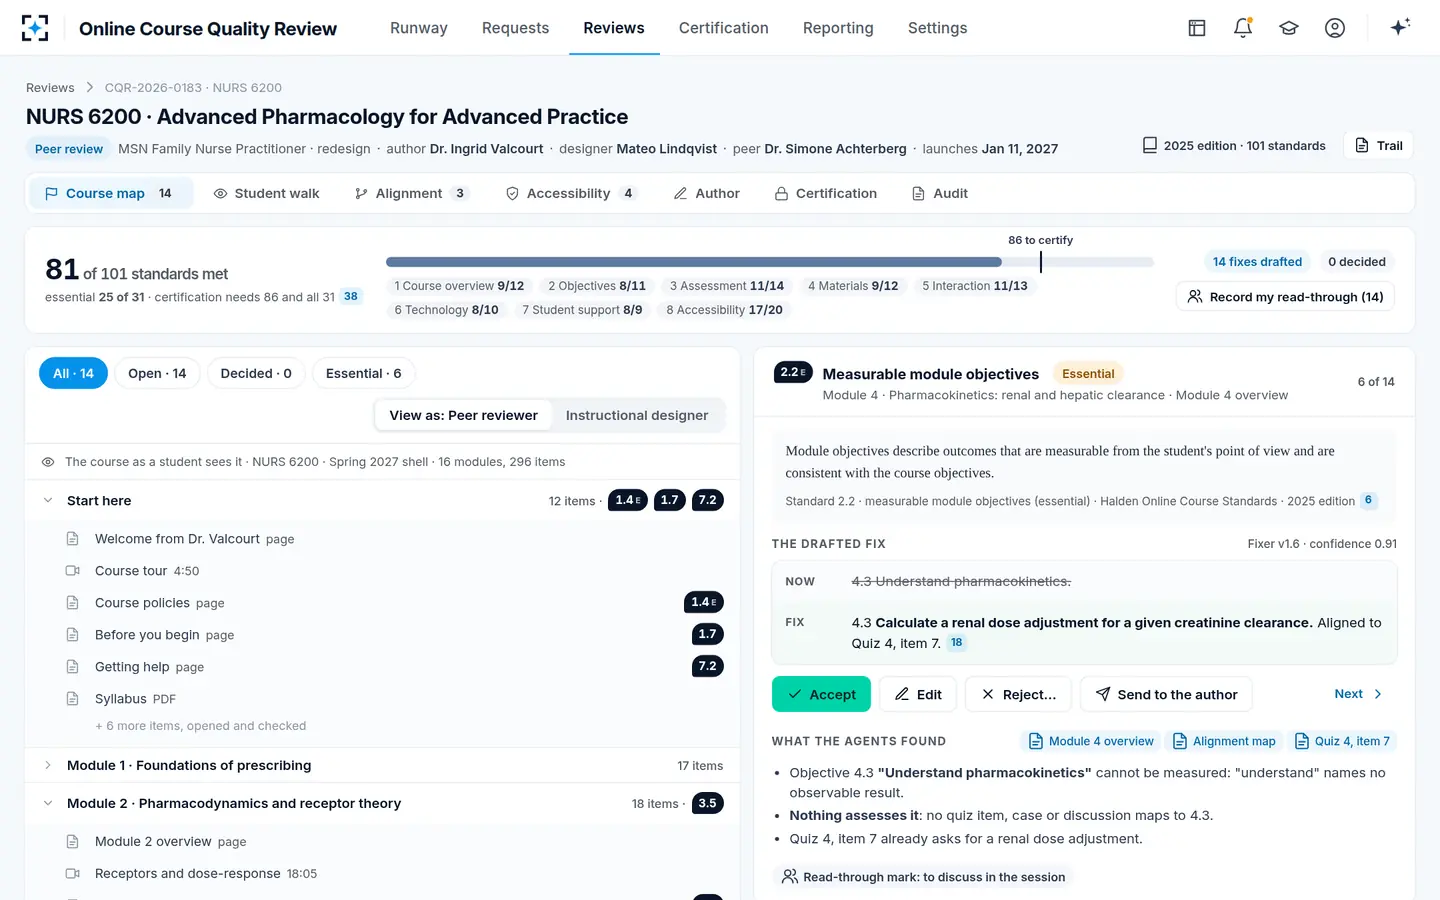Click citation 6 beside Standard 2.2
This screenshot has width=1440, height=900.
click(x=1369, y=500)
